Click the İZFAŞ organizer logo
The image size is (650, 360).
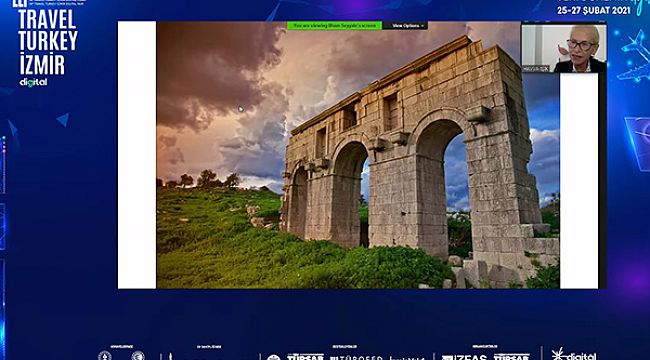464,357
